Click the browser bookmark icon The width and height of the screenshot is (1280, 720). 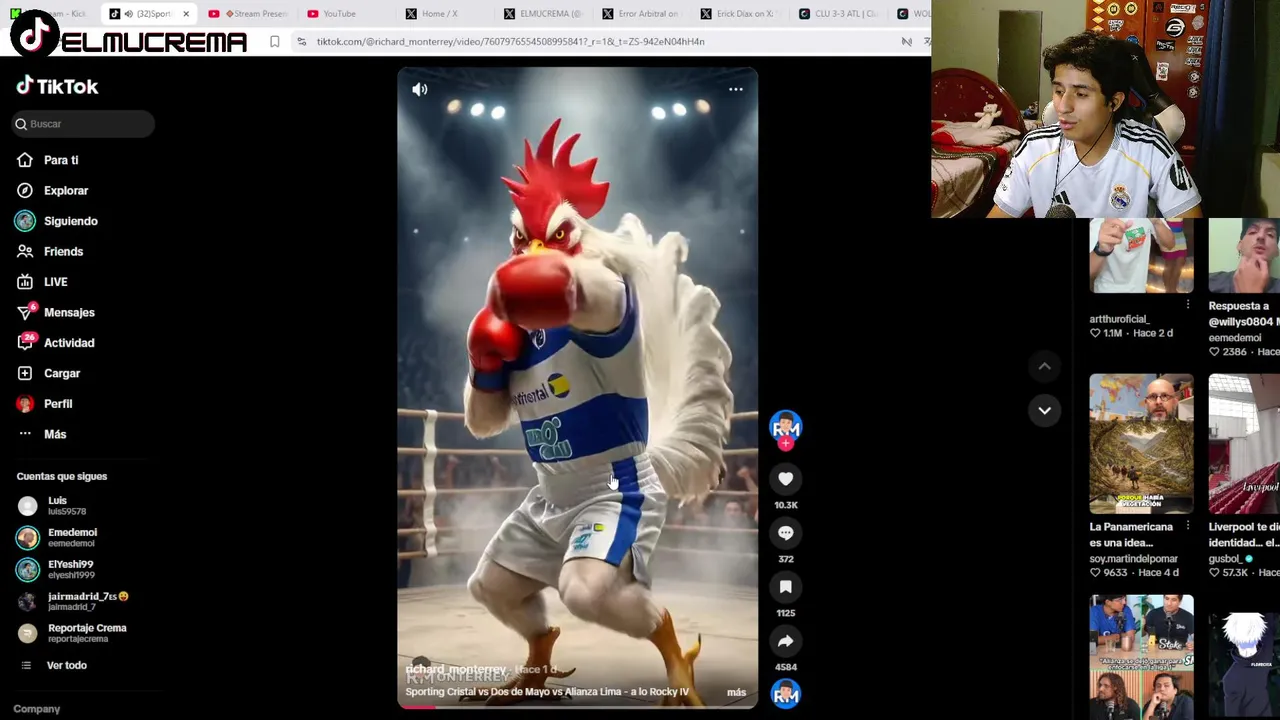(x=274, y=42)
